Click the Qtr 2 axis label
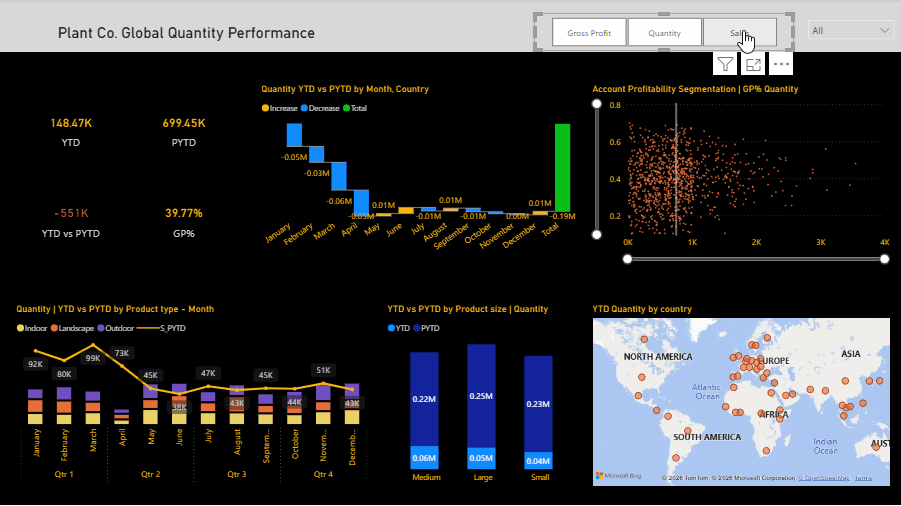 point(151,474)
